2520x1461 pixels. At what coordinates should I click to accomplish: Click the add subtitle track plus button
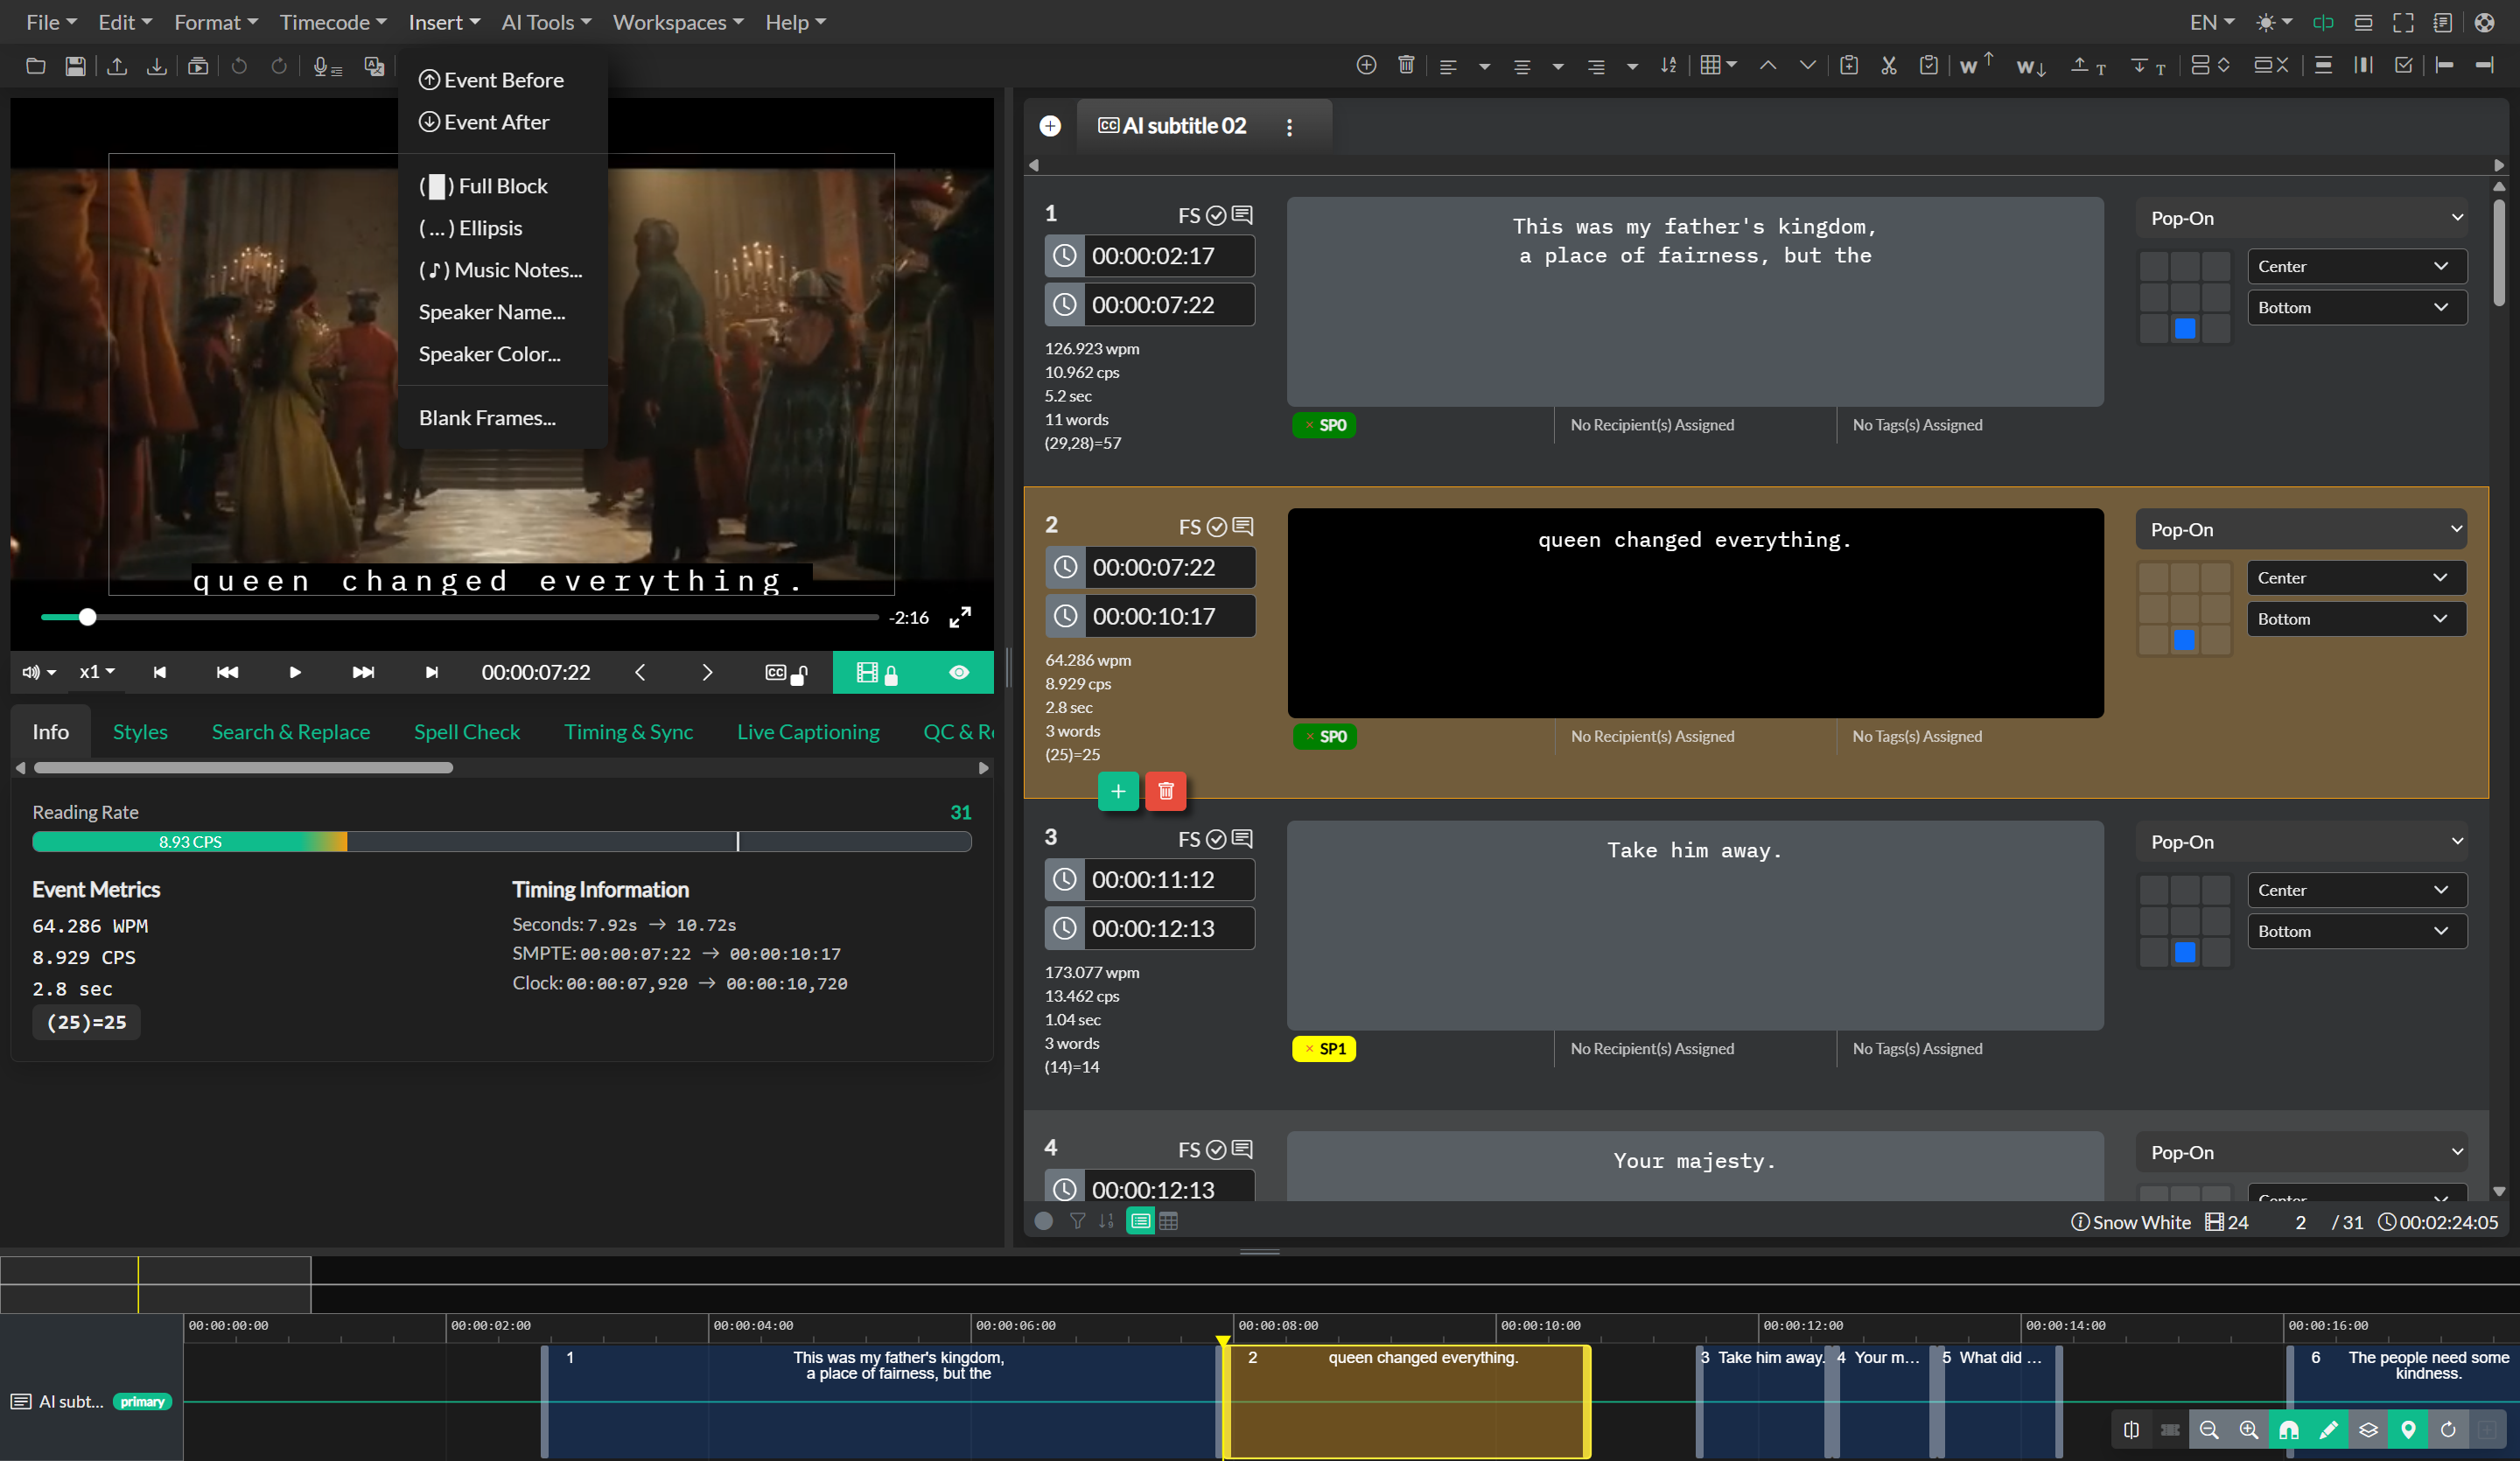tap(1050, 126)
